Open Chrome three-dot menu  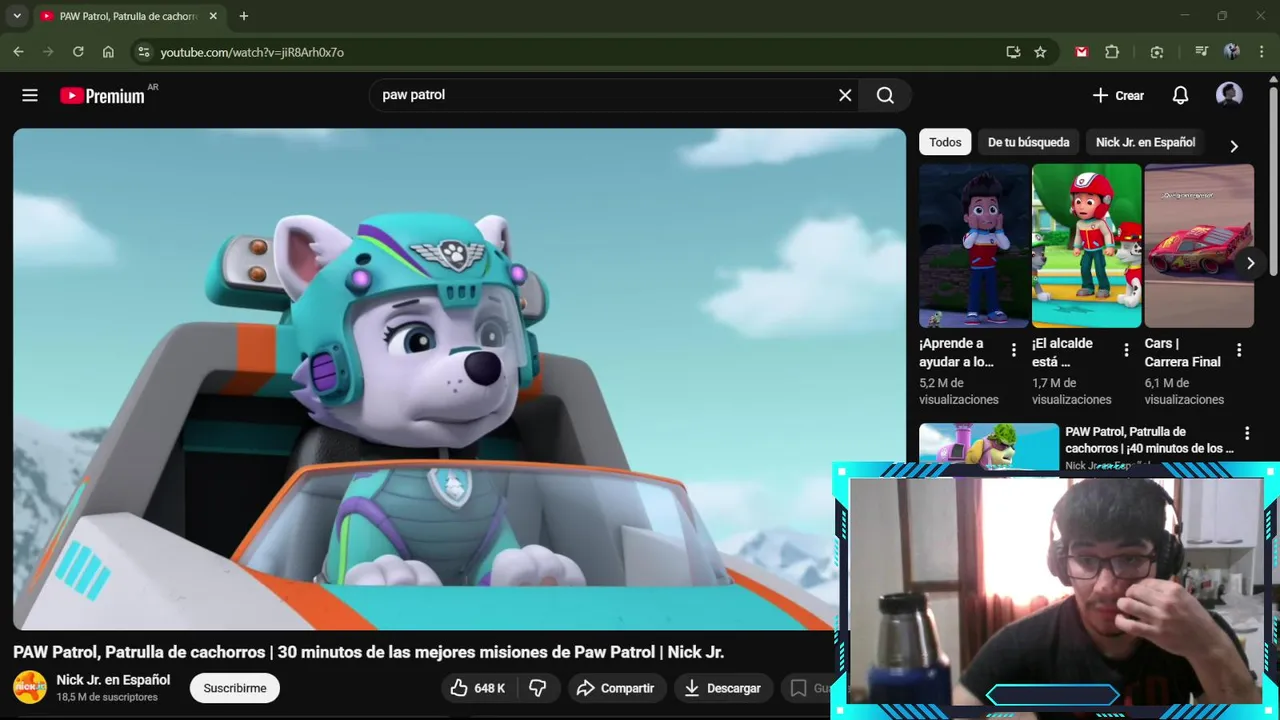click(1261, 52)
